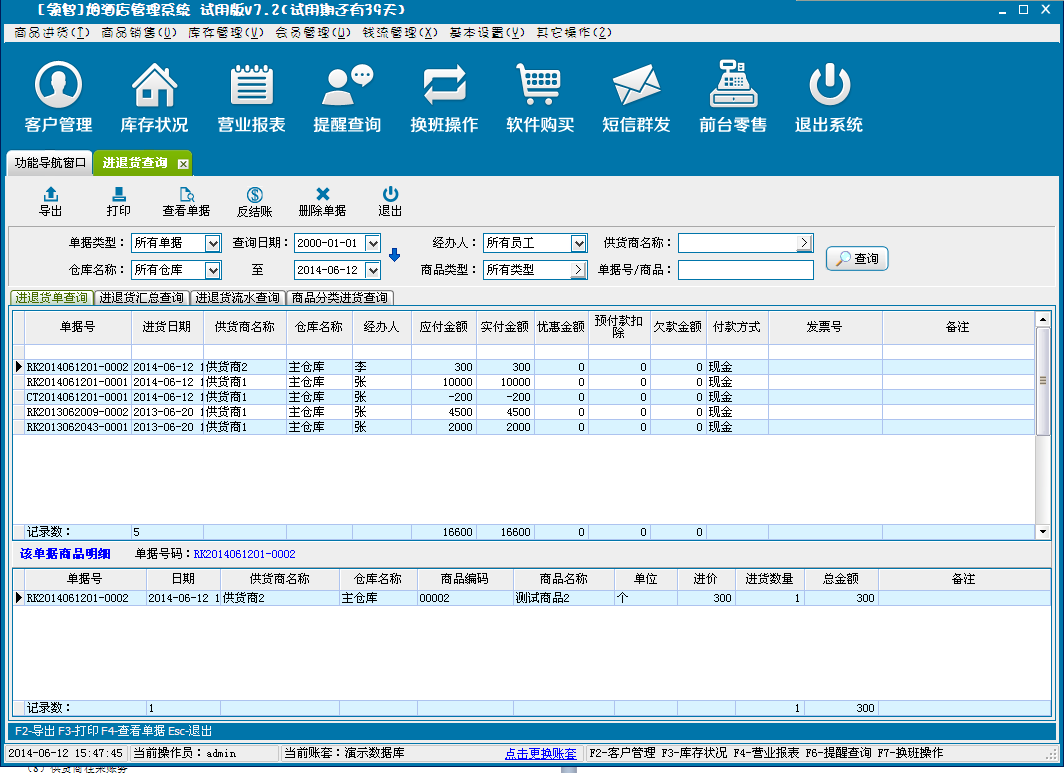Click the 退出系统 power icon
This screenshot has height=773, width=1064.
point(829,87)
